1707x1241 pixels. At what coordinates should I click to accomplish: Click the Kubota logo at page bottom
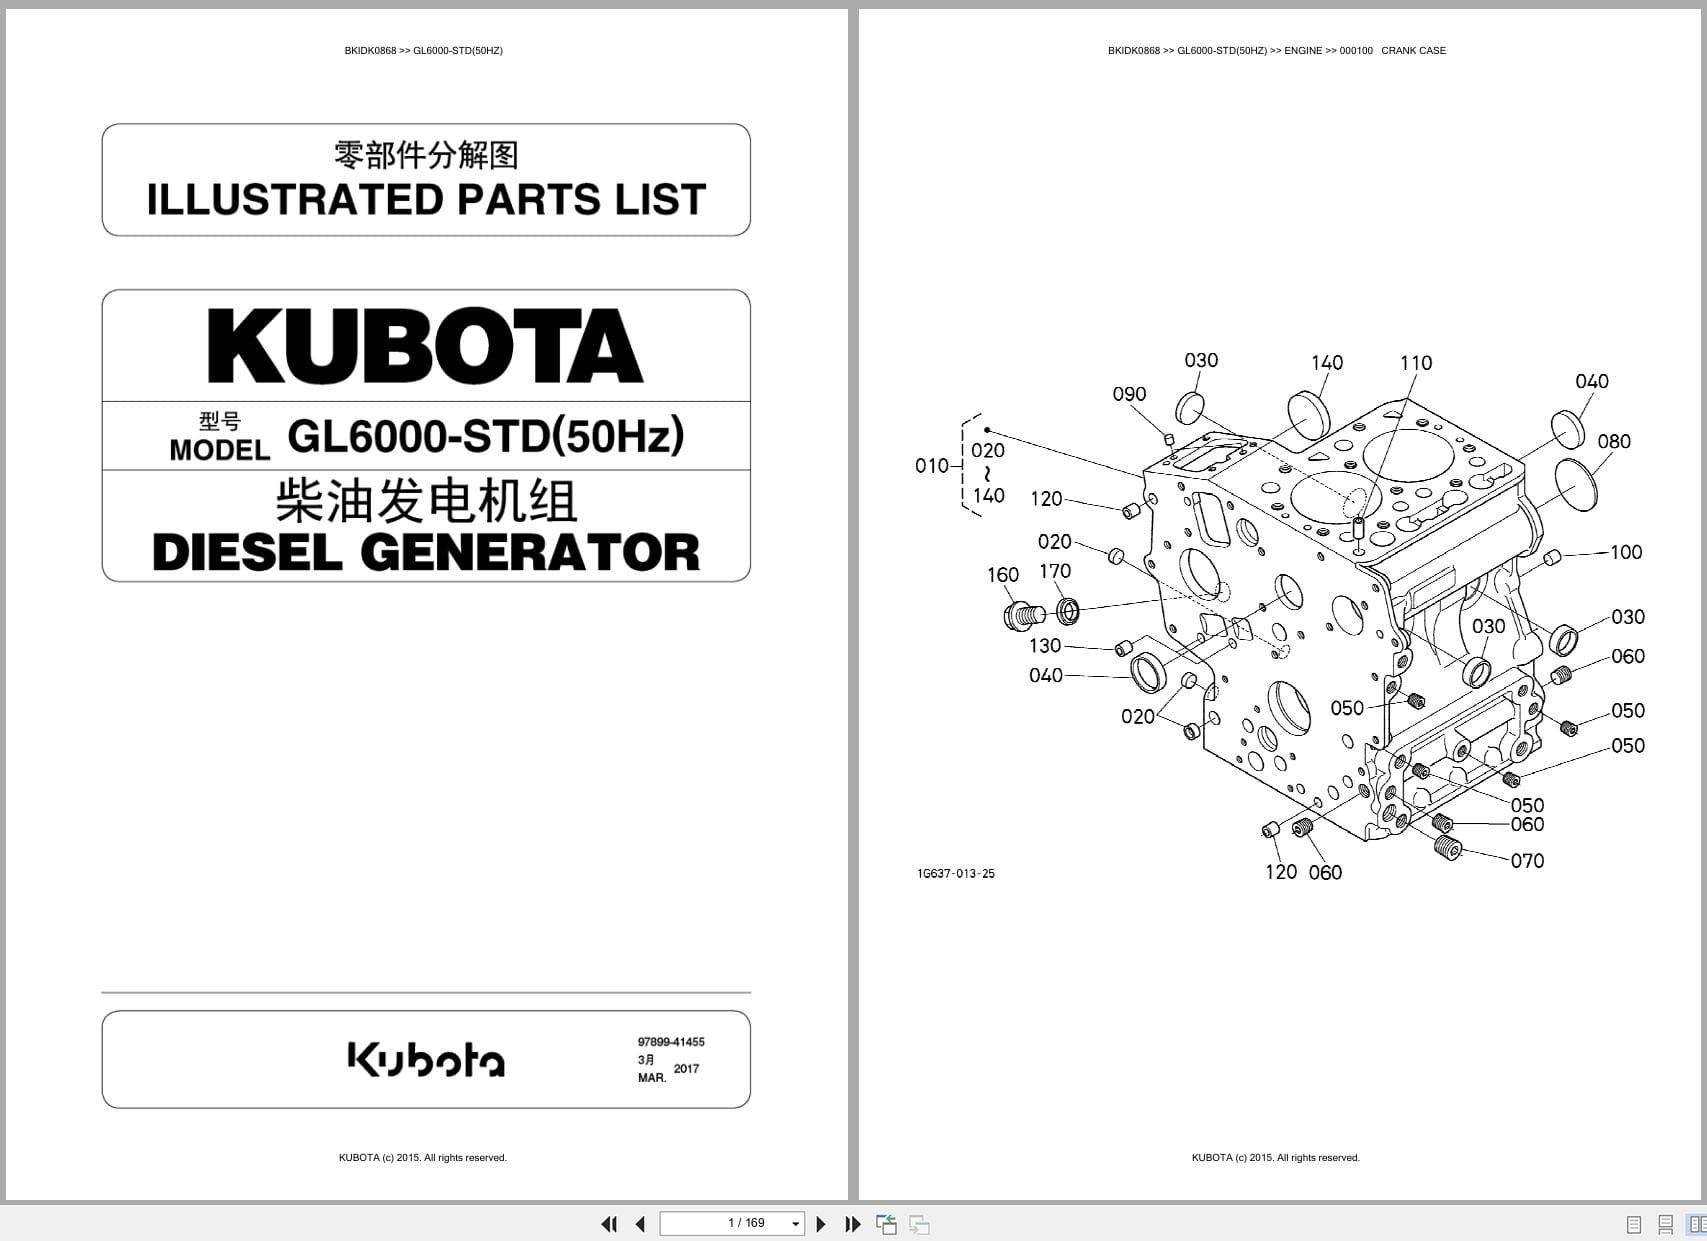pyautogui.click(x=426, y=1060)
